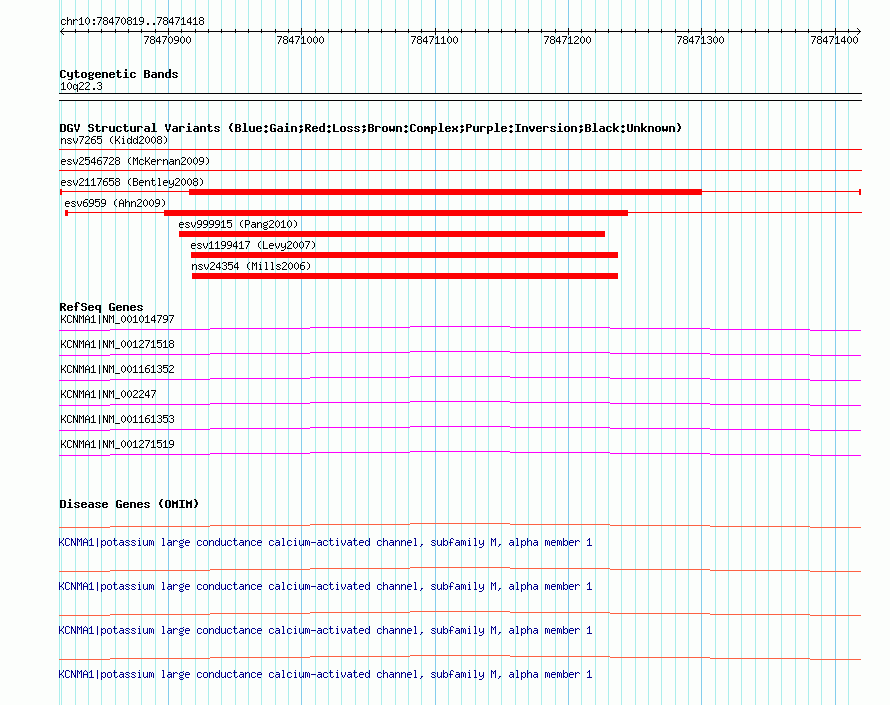
Task: Click the 78471100 ruler tick label
Action: (x=434, y=40)
